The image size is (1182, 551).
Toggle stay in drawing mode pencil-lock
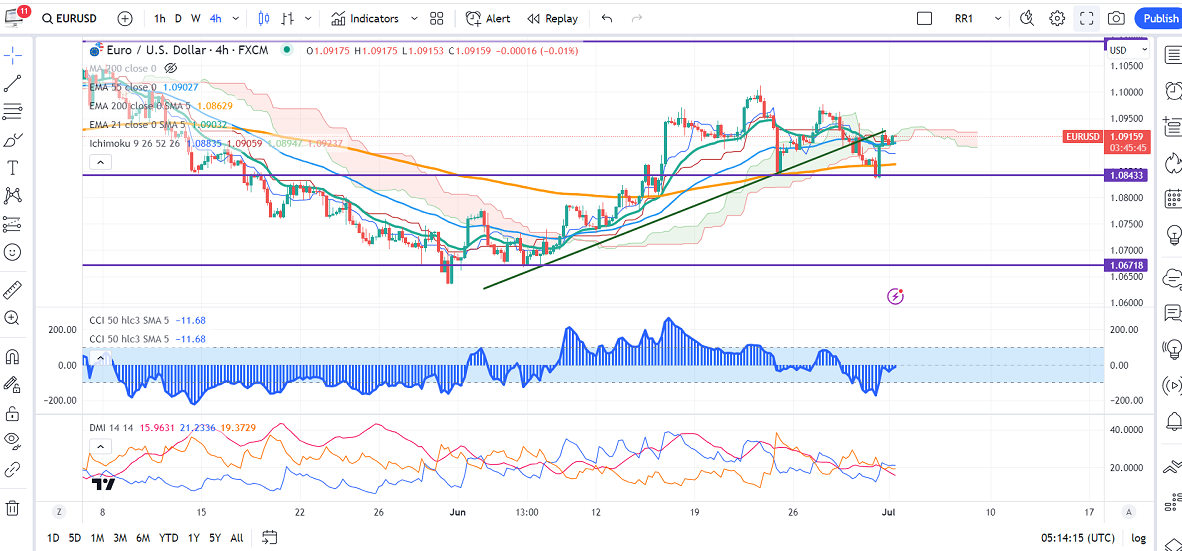(x=13, y=384)
